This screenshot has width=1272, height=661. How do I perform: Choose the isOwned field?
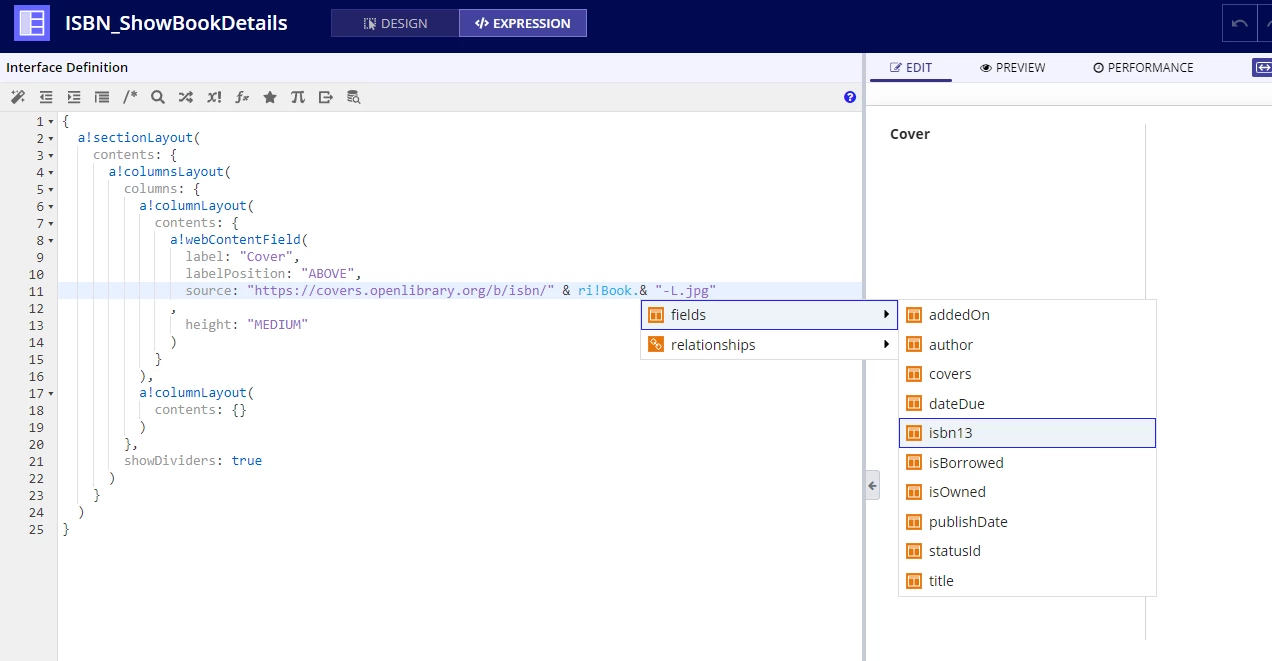(x=1027, y=492)
